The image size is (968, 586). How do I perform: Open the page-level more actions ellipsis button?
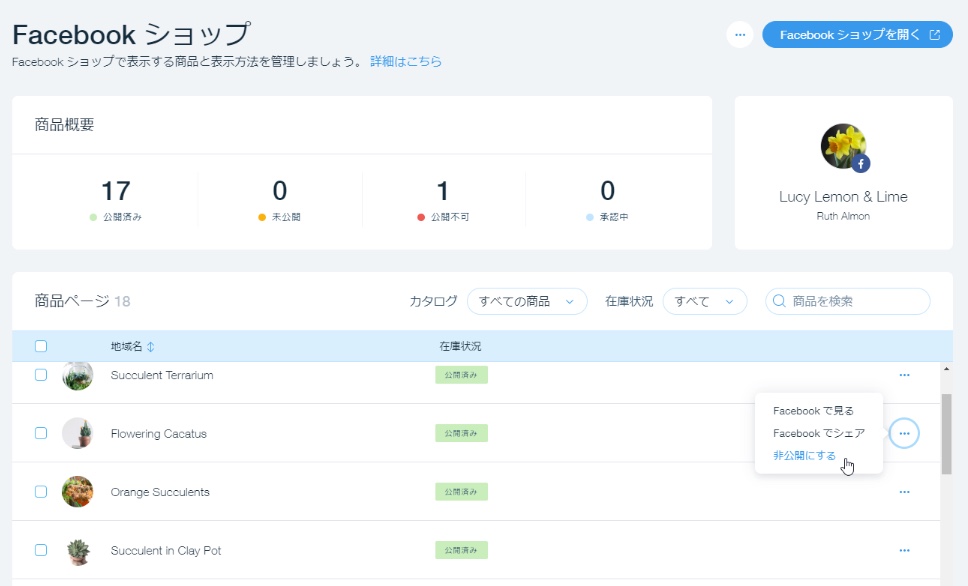pos(740,35)
